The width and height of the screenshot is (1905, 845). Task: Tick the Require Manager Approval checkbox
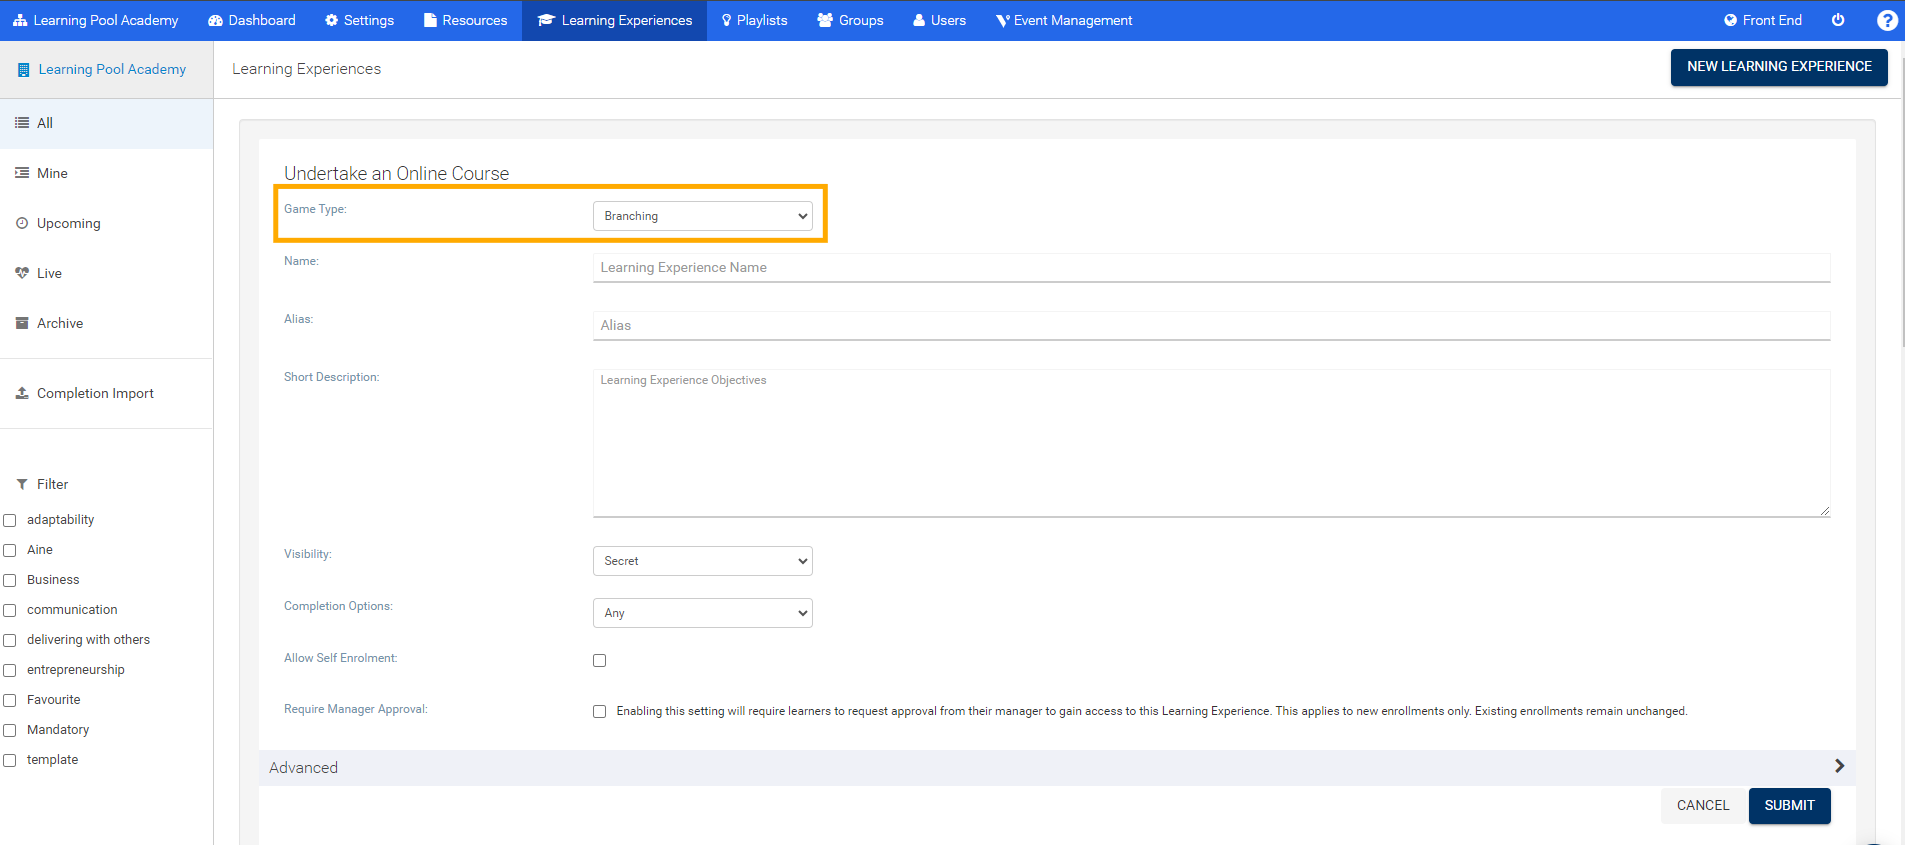point(600,711)
